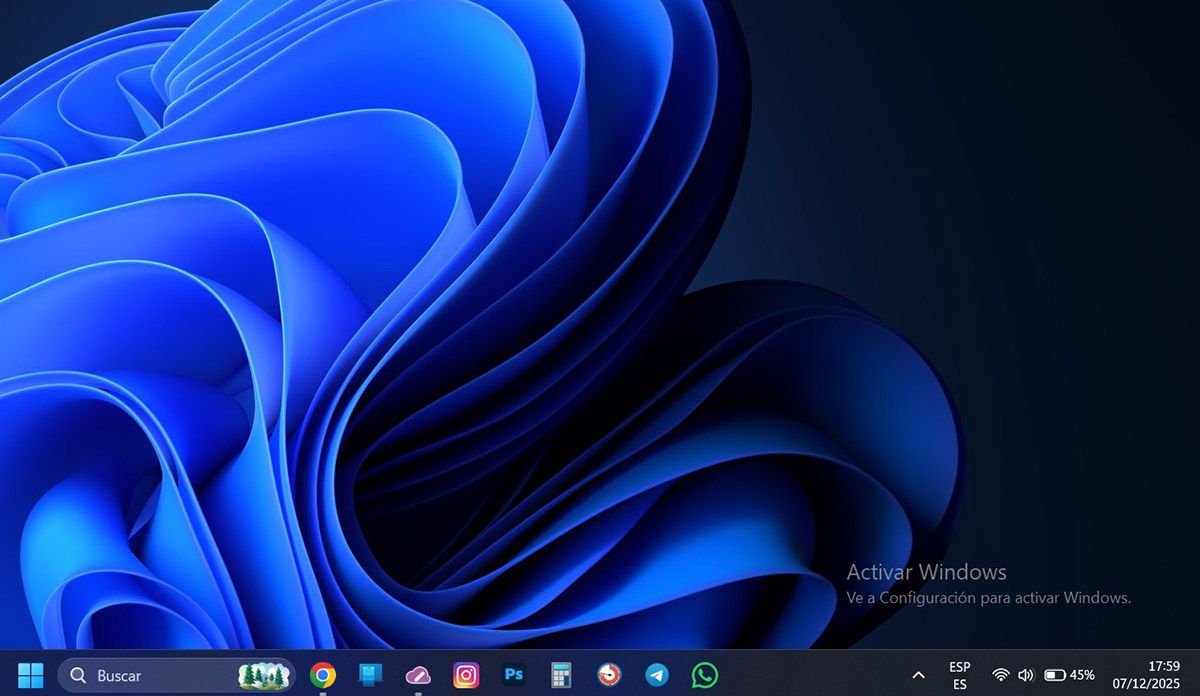This screenshot has width=1200, height=696.
Task: Open the ESP language switcher
Action: click(958, 675)
